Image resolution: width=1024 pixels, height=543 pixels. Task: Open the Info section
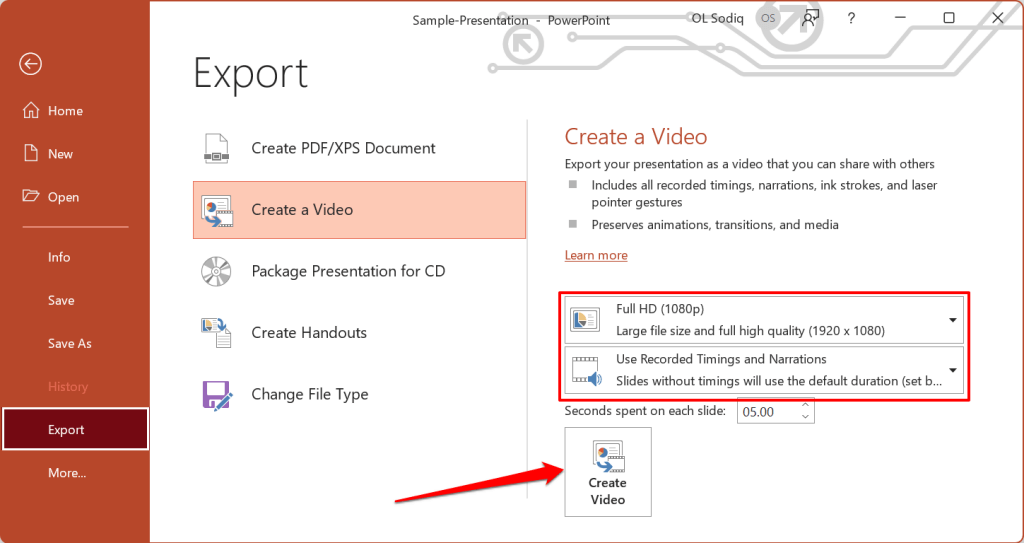click(x=75, y=257)
